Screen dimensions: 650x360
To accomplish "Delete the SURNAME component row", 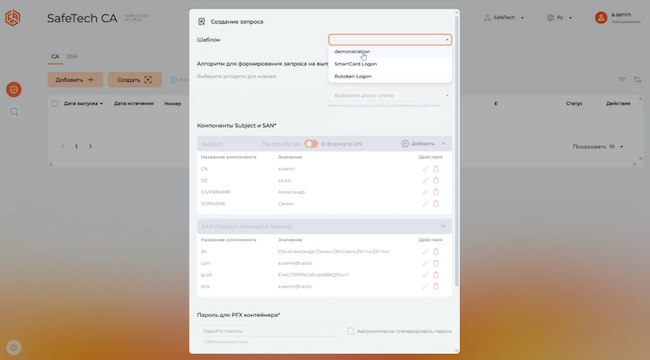I will point(436,204).
